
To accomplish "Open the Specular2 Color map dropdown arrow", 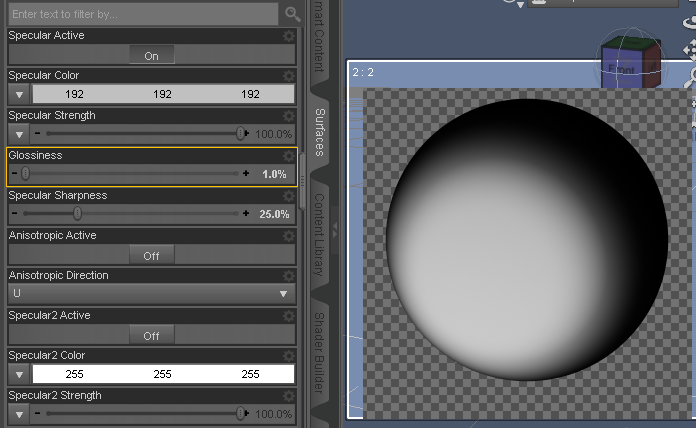I will (x=19, y=374).
